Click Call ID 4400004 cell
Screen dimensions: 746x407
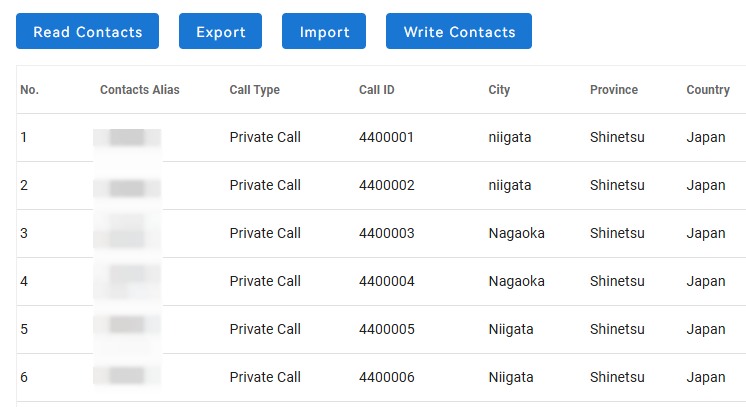pos(386,281)
